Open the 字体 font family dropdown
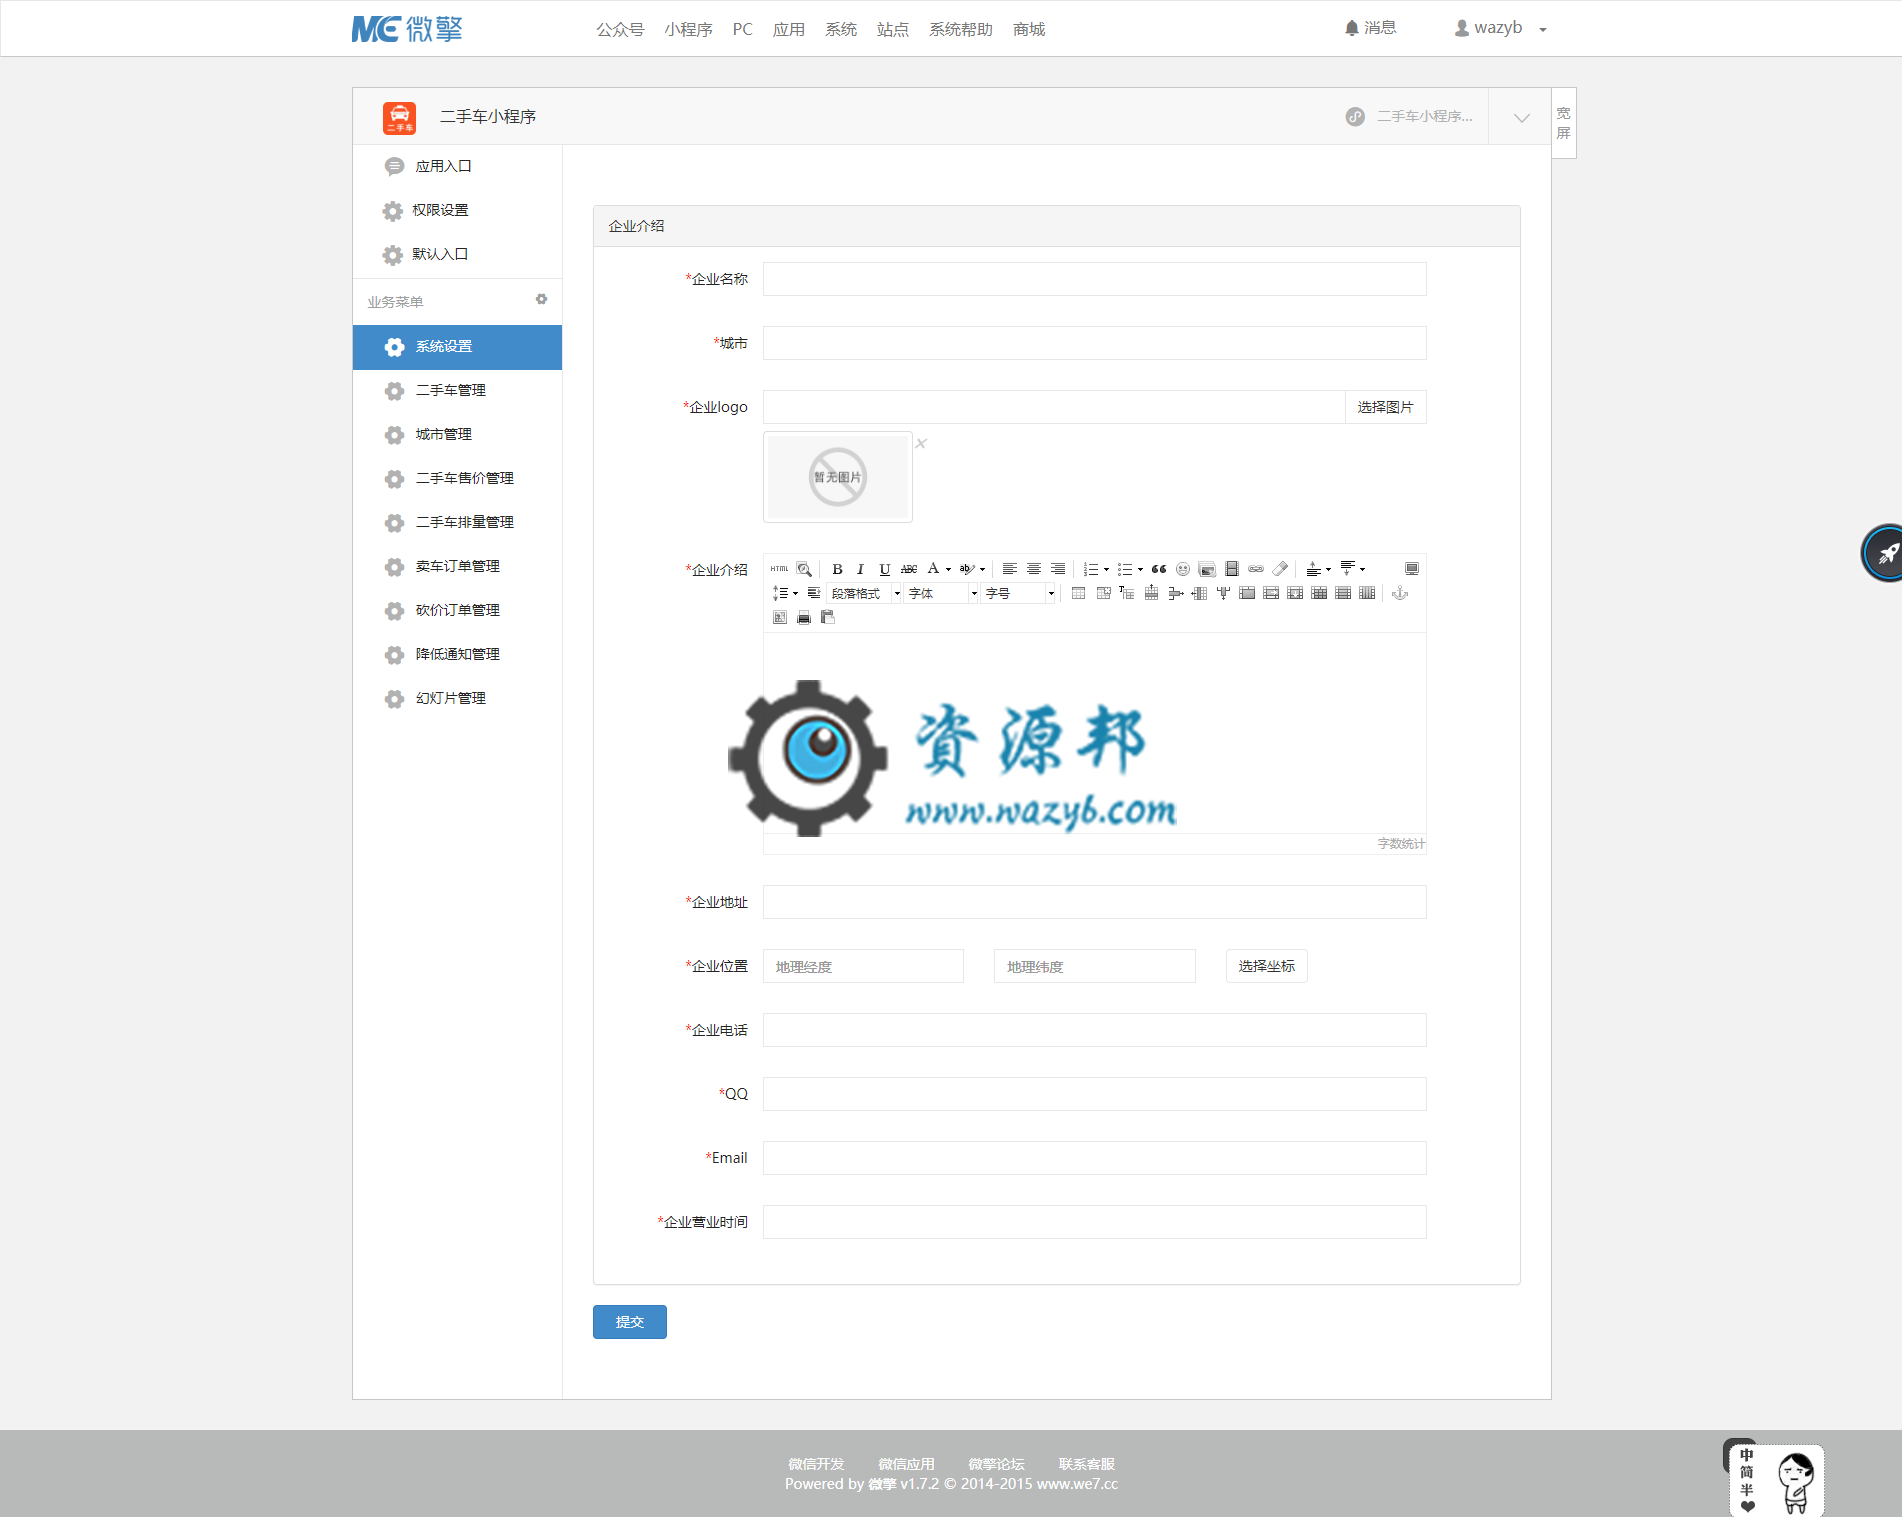Viewport: 1902px width, 1517px height. tap(942, 593)
